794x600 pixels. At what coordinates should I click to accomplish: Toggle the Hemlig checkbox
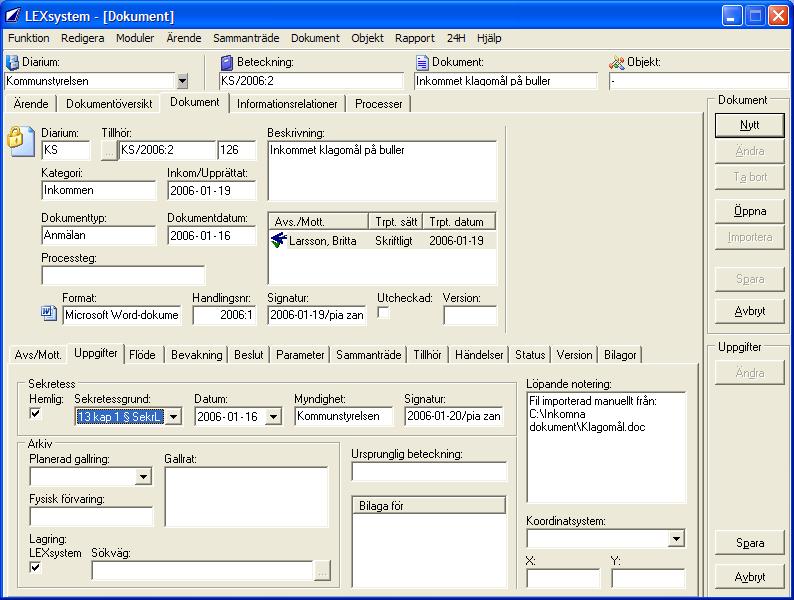click(x=35, y=414)
